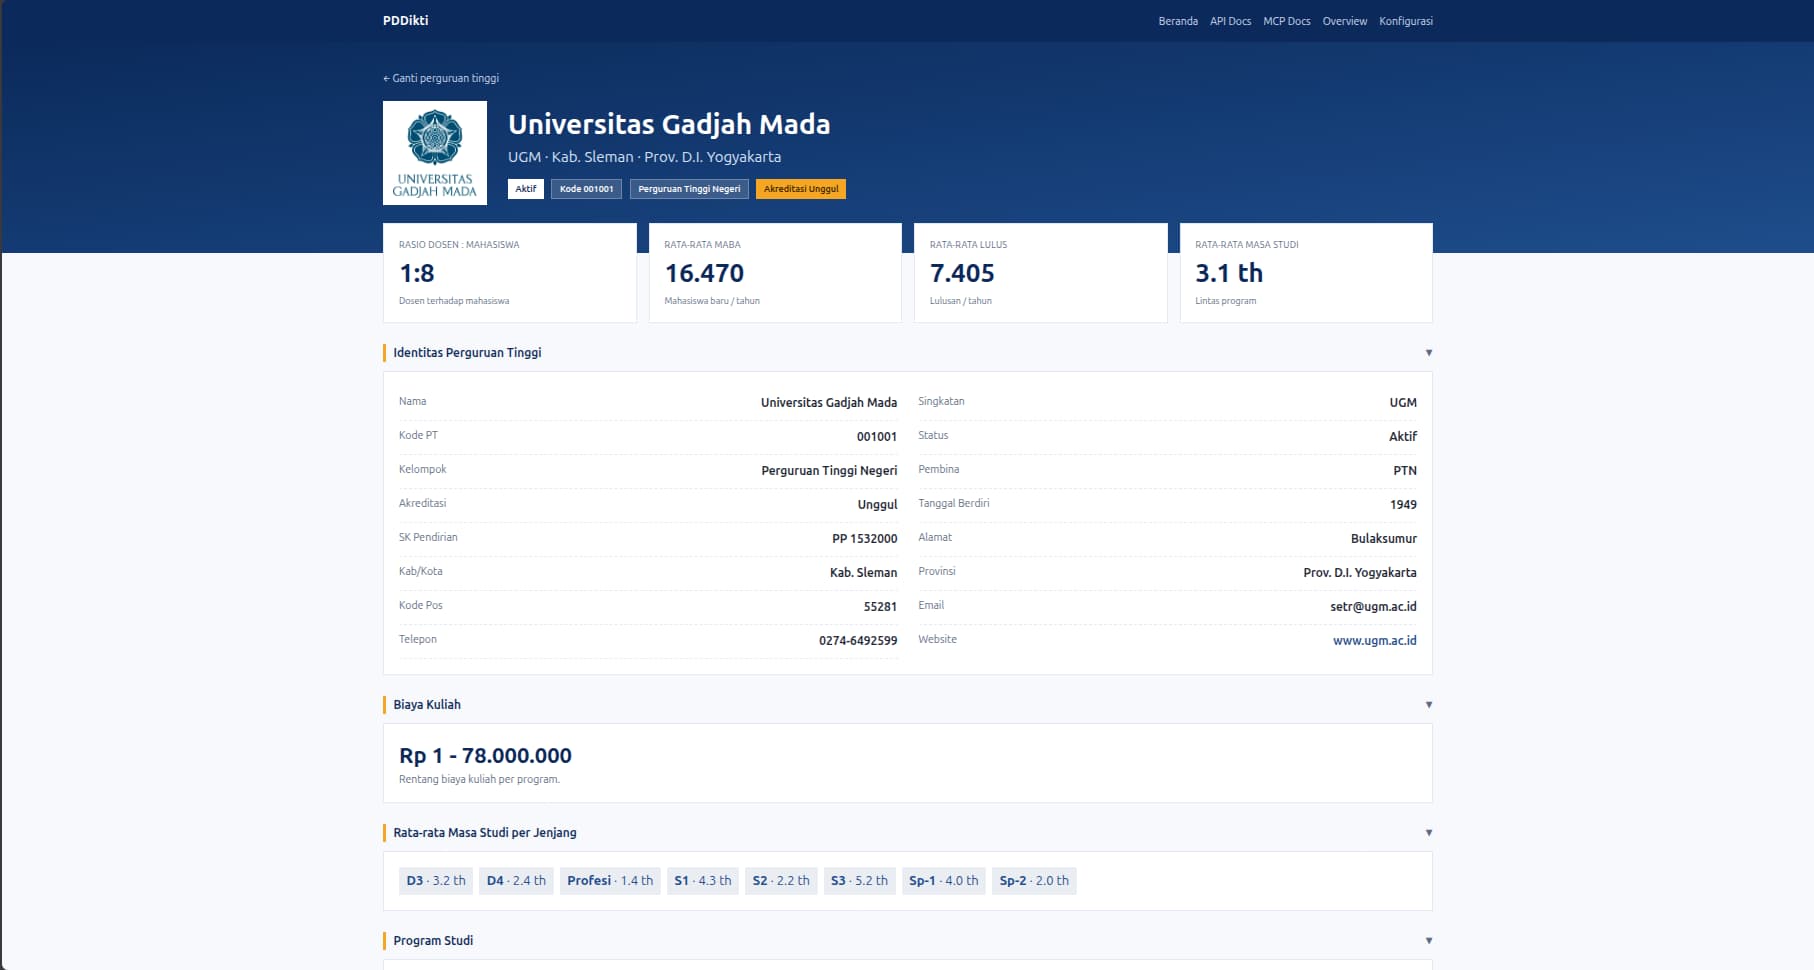Go to the Overview page
Screen dimensions: 1814x970
pos(1344,21)
